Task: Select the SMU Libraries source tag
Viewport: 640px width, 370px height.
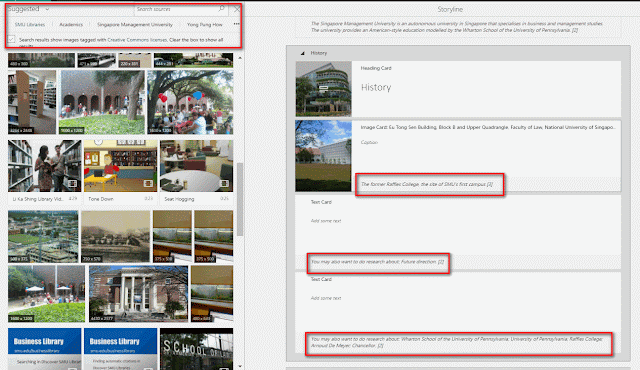Action: (30, 24)
